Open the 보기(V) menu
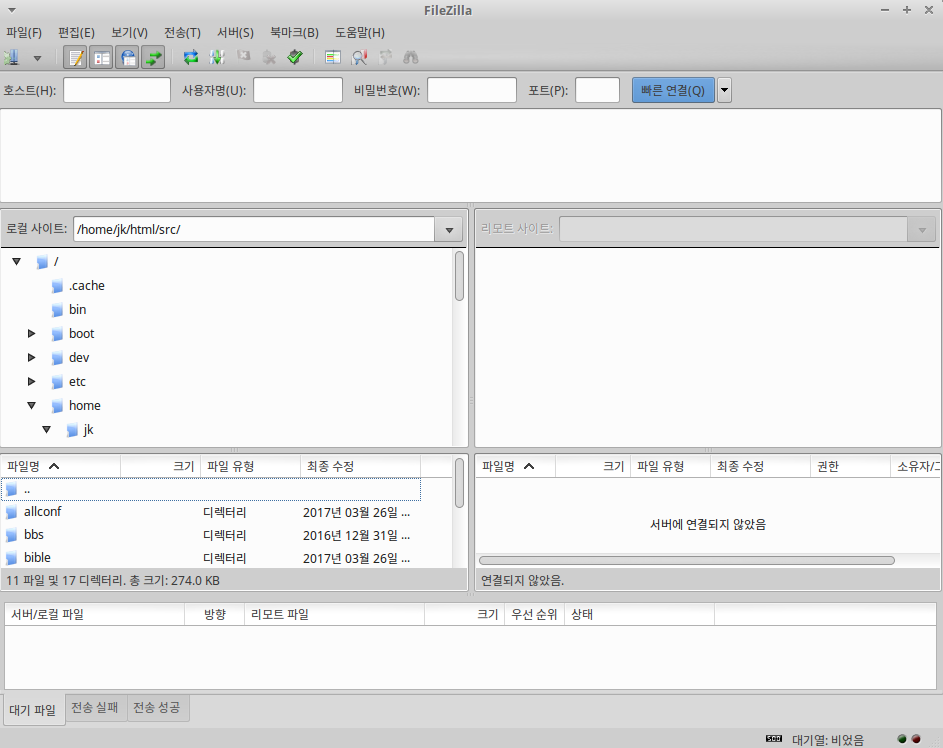Screen dimensions: 943x748 (x=129, y=32)
